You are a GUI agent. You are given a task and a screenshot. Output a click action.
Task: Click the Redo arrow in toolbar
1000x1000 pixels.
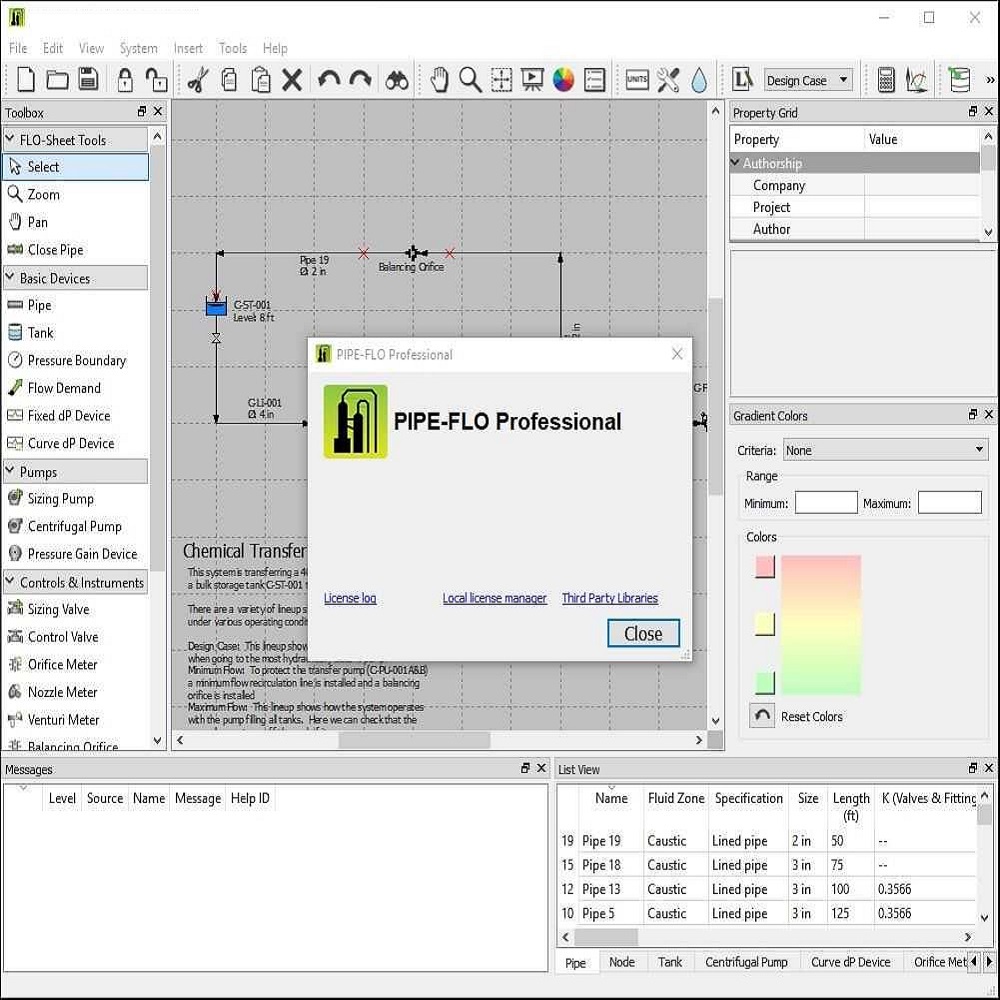(x=360, y=80)
